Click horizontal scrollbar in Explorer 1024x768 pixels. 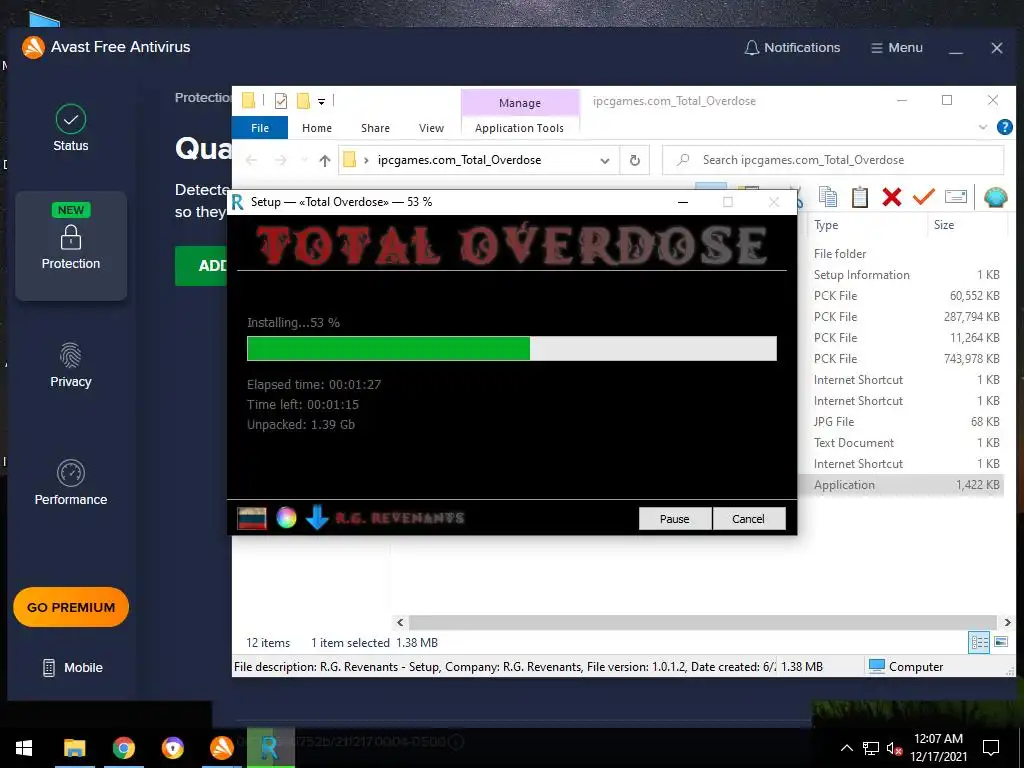pos(703,622)
